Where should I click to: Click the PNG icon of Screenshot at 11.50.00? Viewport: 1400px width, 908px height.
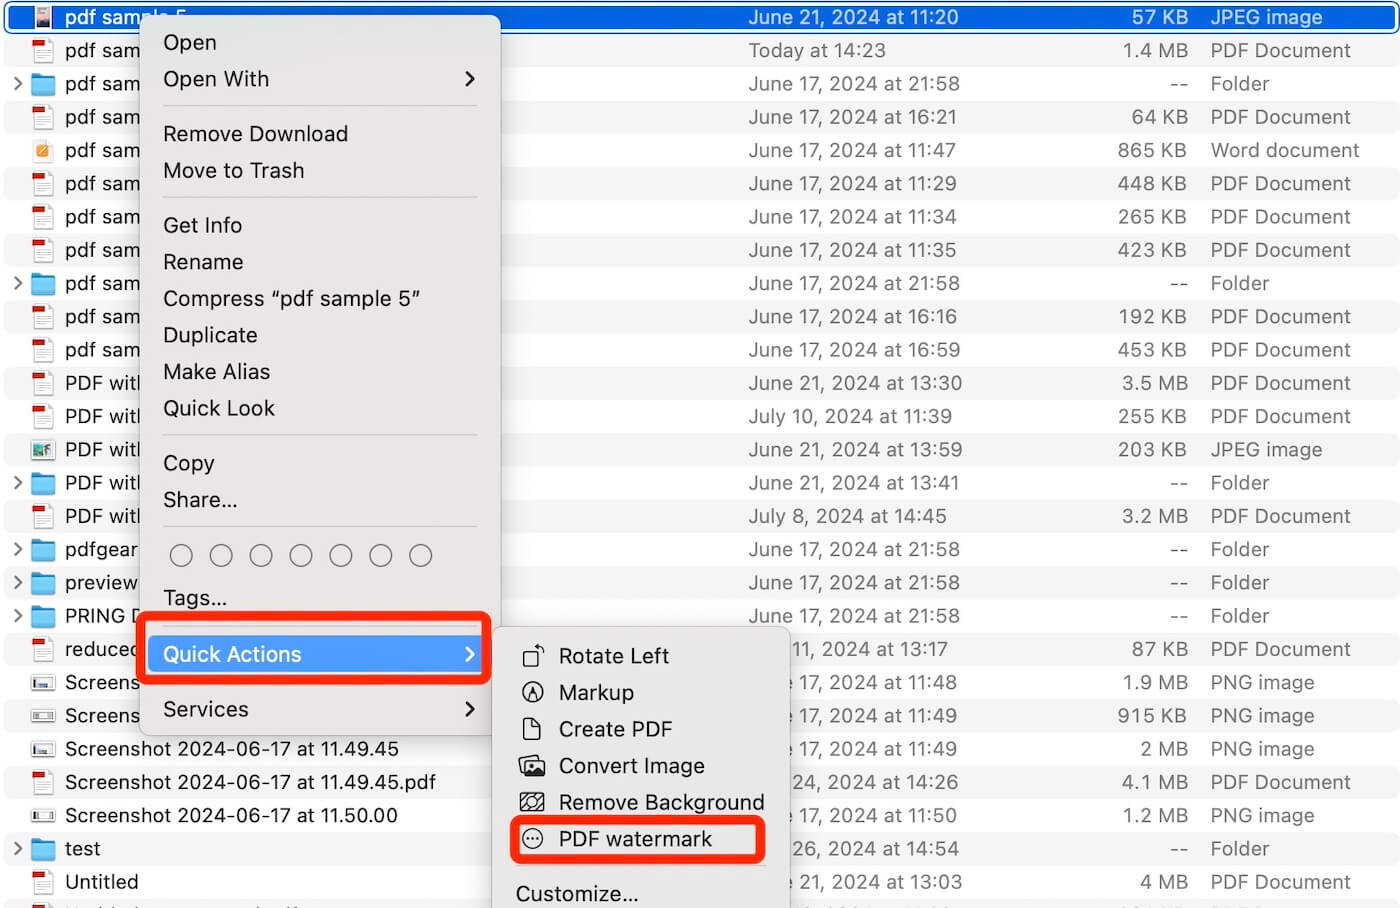[41, 815]
